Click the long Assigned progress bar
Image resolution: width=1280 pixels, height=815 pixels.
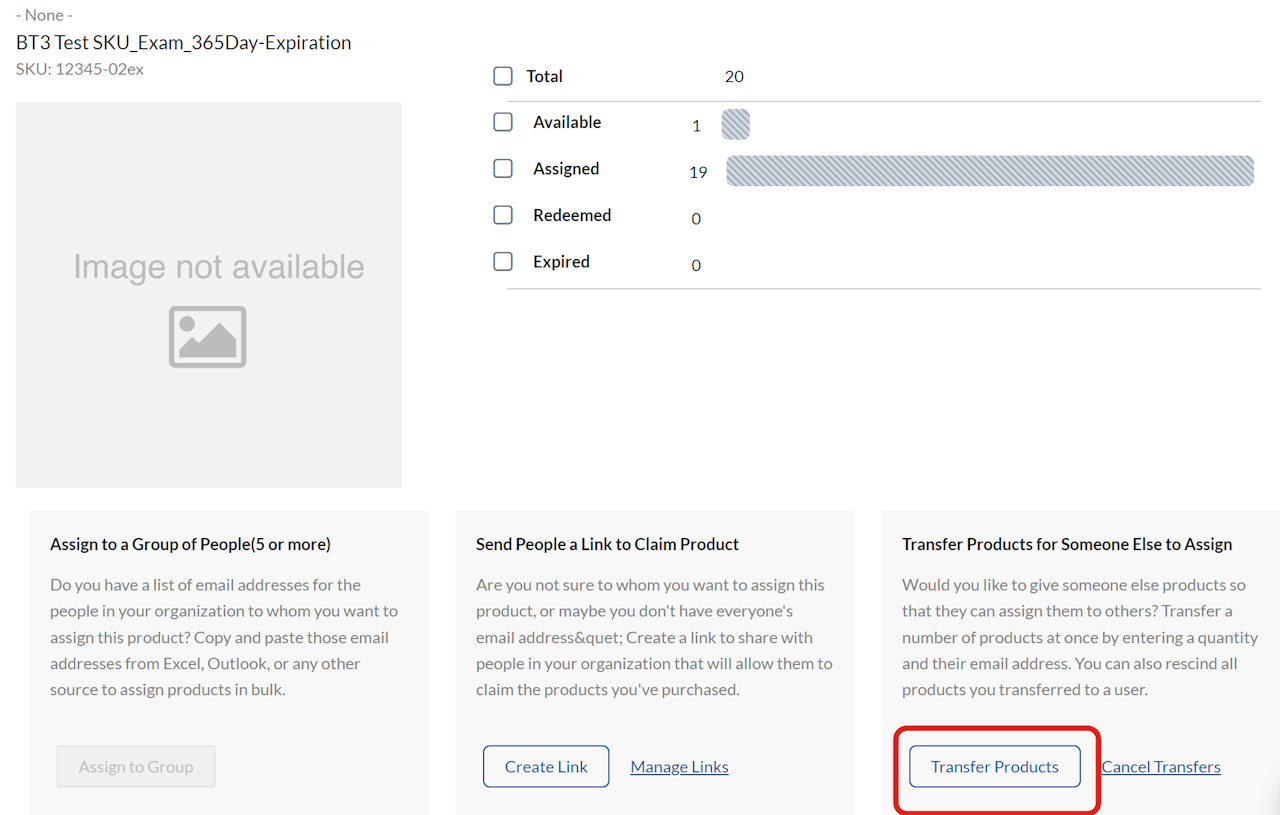point(989,171)
